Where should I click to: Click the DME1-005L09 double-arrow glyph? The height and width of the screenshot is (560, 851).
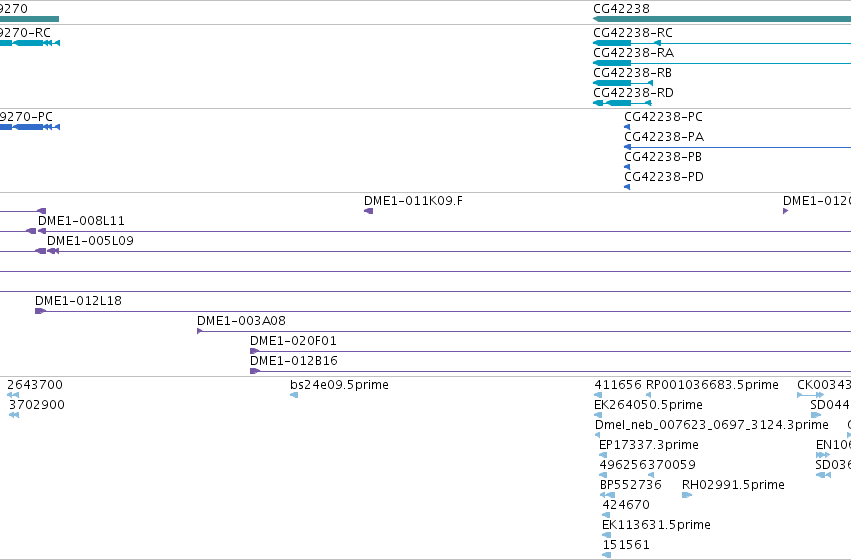coord(53,251)
